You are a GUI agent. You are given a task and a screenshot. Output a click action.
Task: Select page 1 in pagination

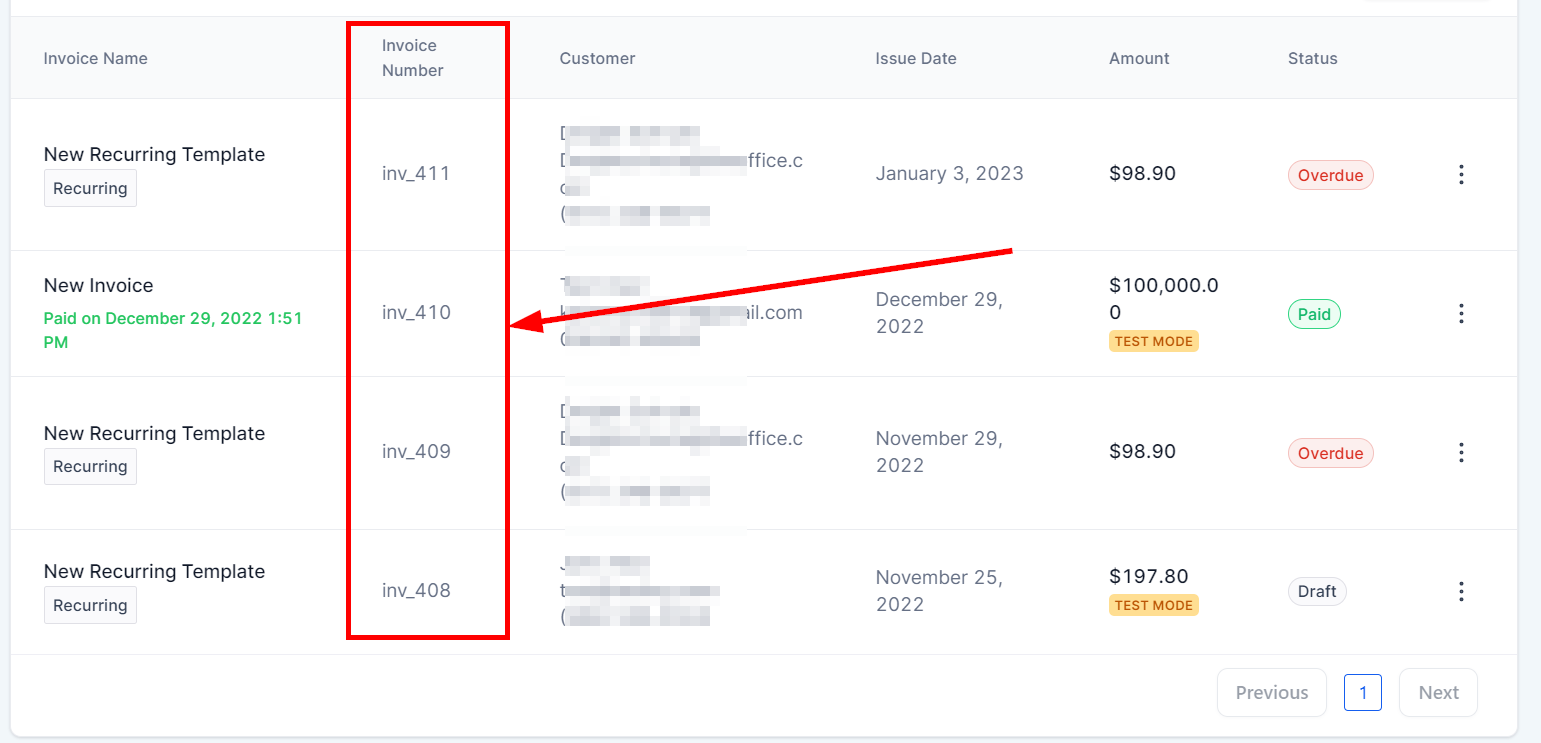[x=1362, y=692]
